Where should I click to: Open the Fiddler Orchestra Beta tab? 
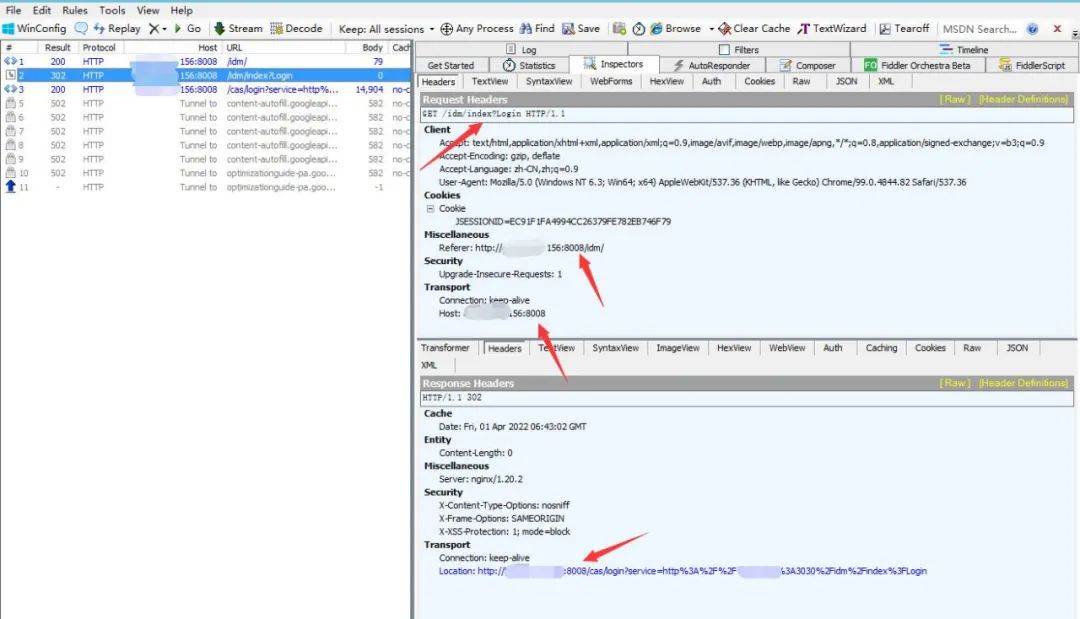(917, 65)
